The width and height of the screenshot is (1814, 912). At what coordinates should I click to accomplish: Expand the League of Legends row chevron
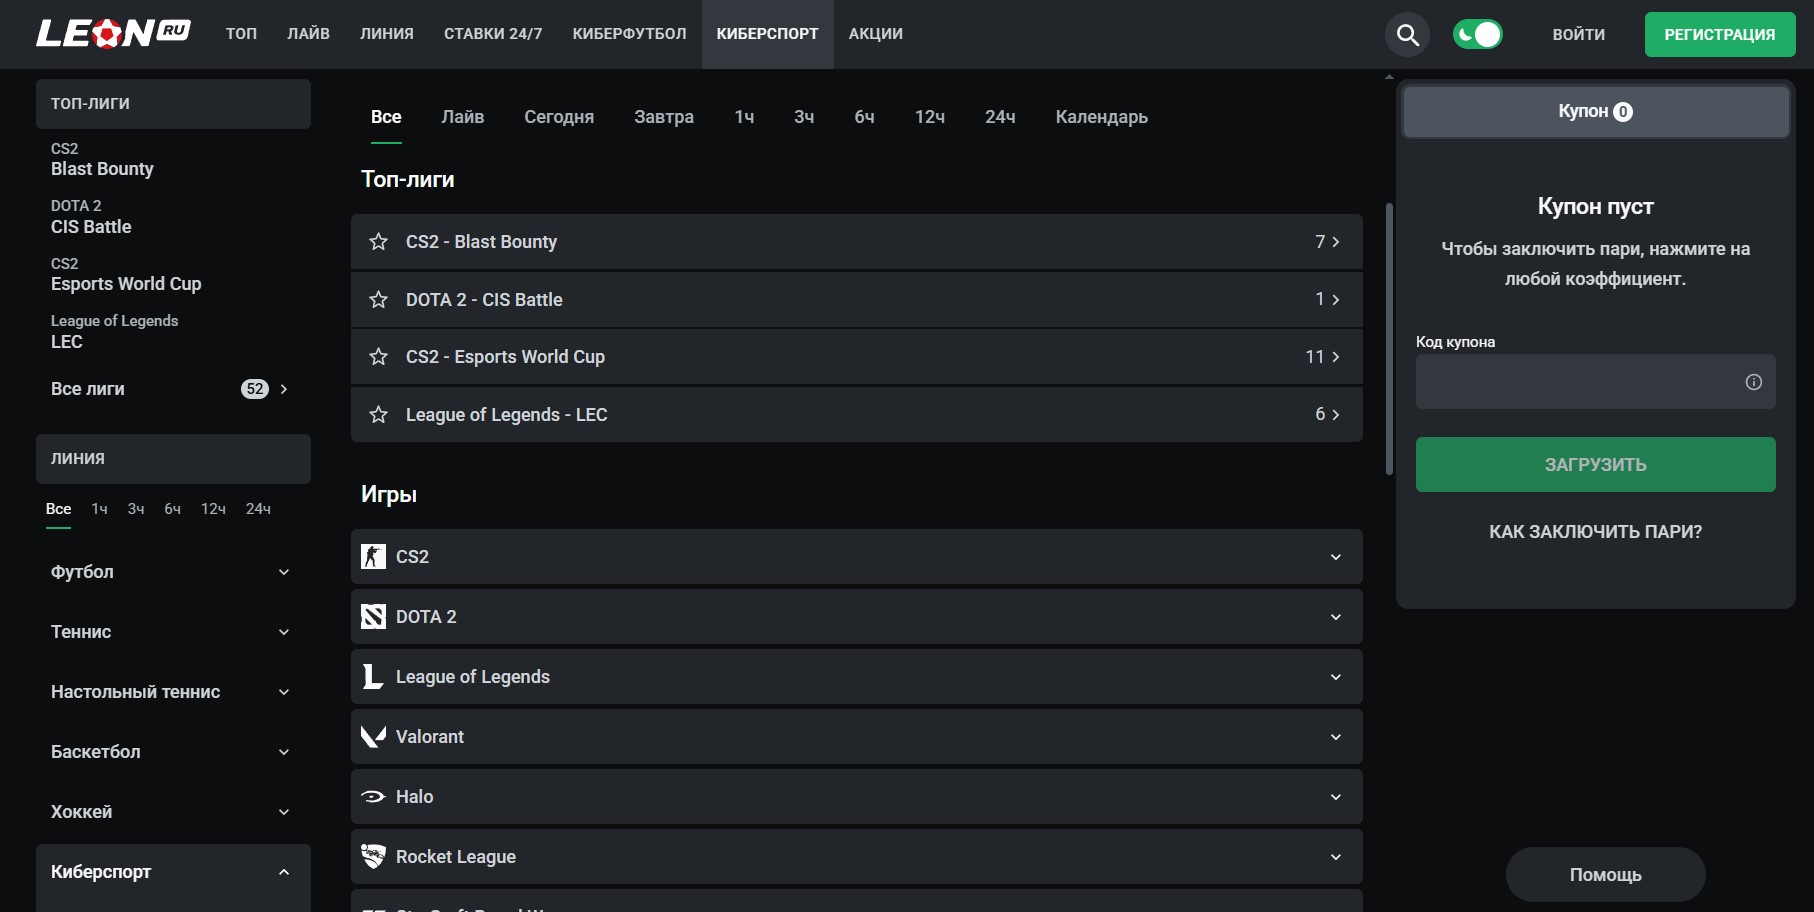(1336, 677)
